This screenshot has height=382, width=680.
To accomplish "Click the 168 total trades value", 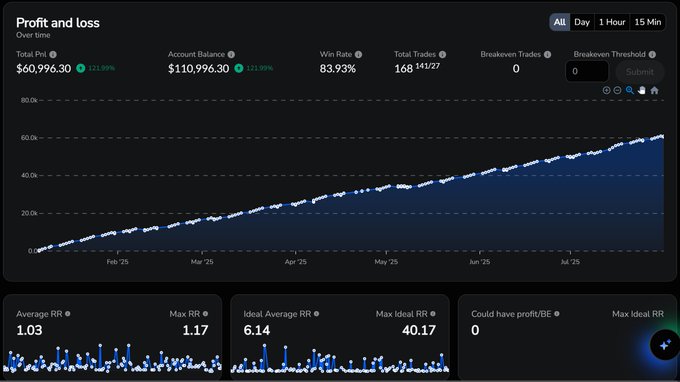I will pos(403,69).
